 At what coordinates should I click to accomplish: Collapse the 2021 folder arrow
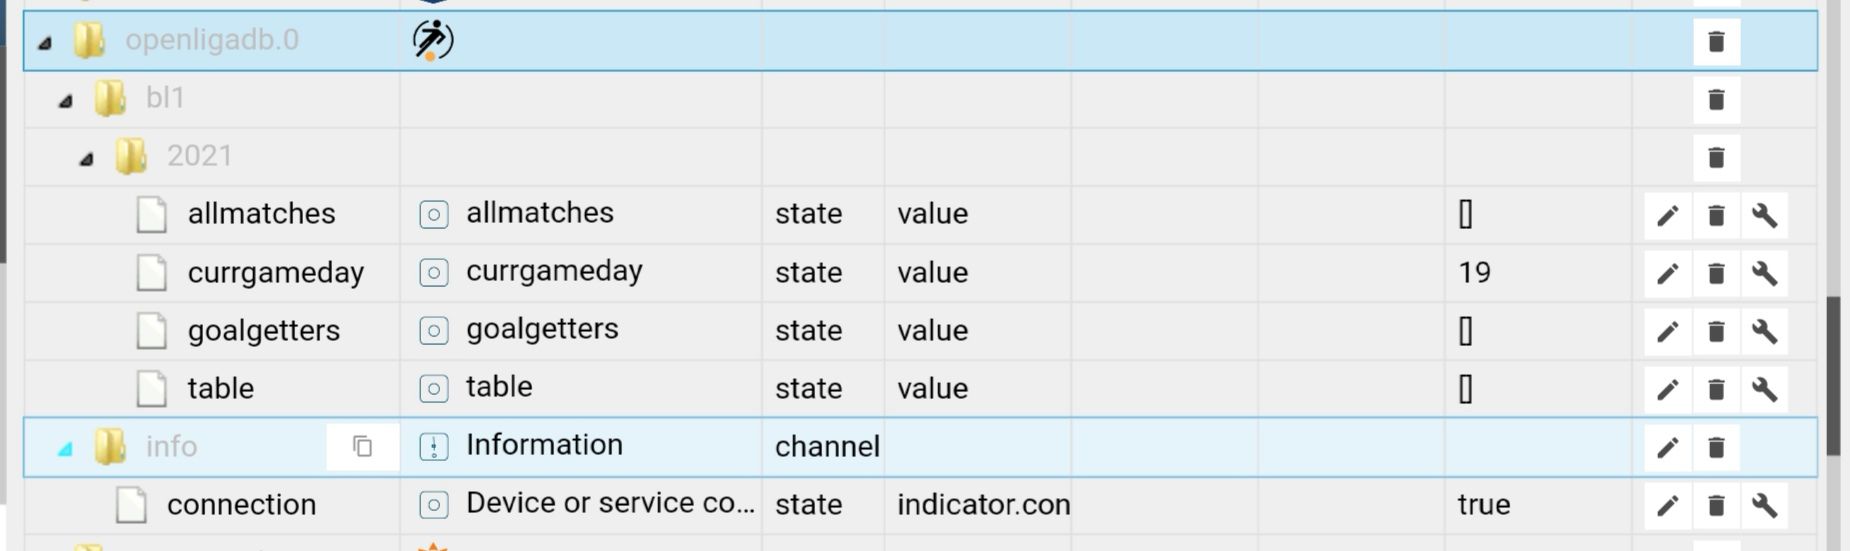[x=87, y=158]
